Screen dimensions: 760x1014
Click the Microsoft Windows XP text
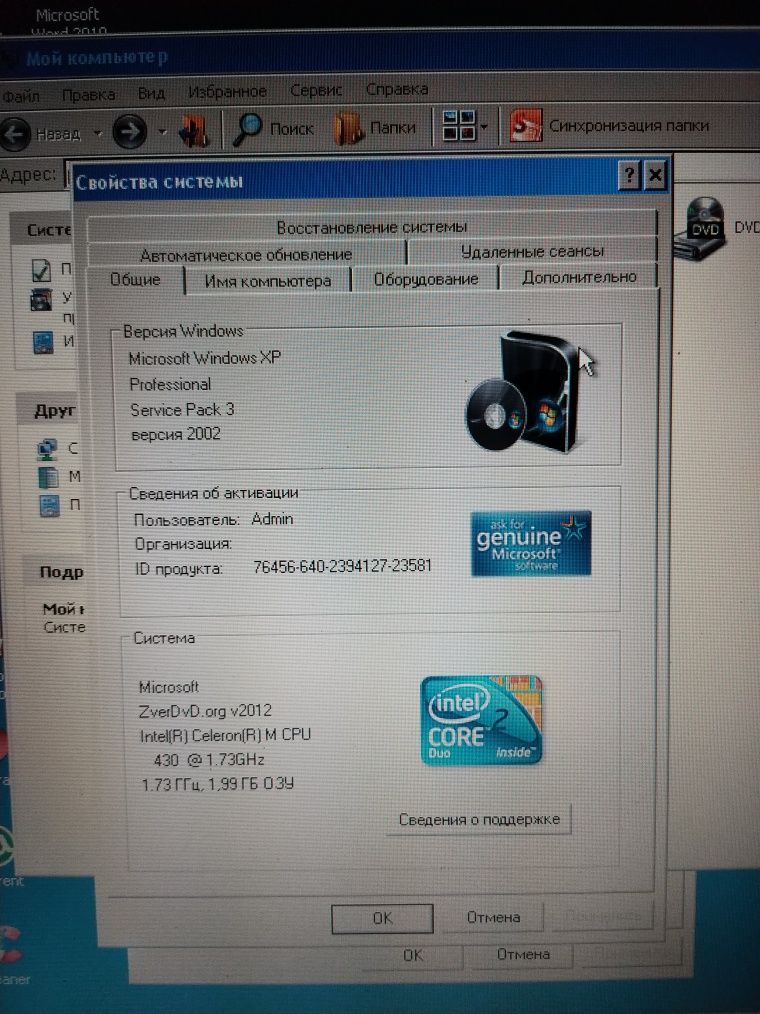coord(204,358)
